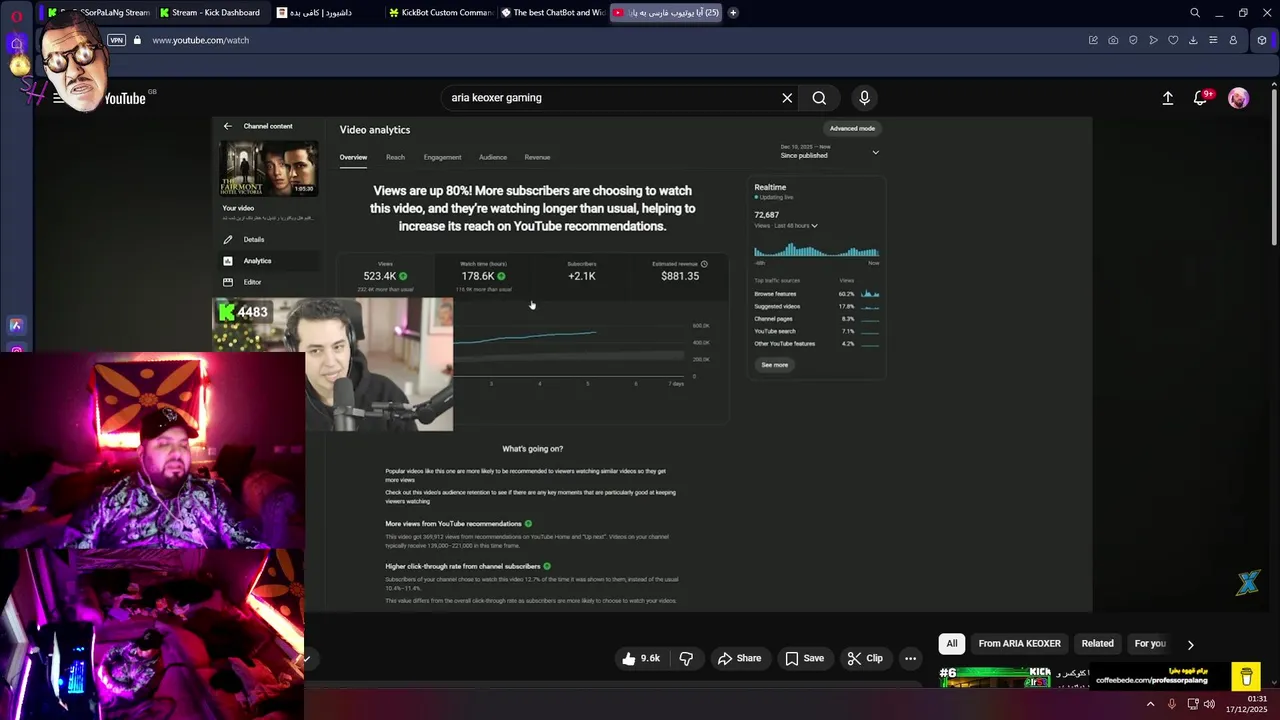Open the browser profile icon
The width and height of the screenshot is (1280, 720).
point(1233,40)
